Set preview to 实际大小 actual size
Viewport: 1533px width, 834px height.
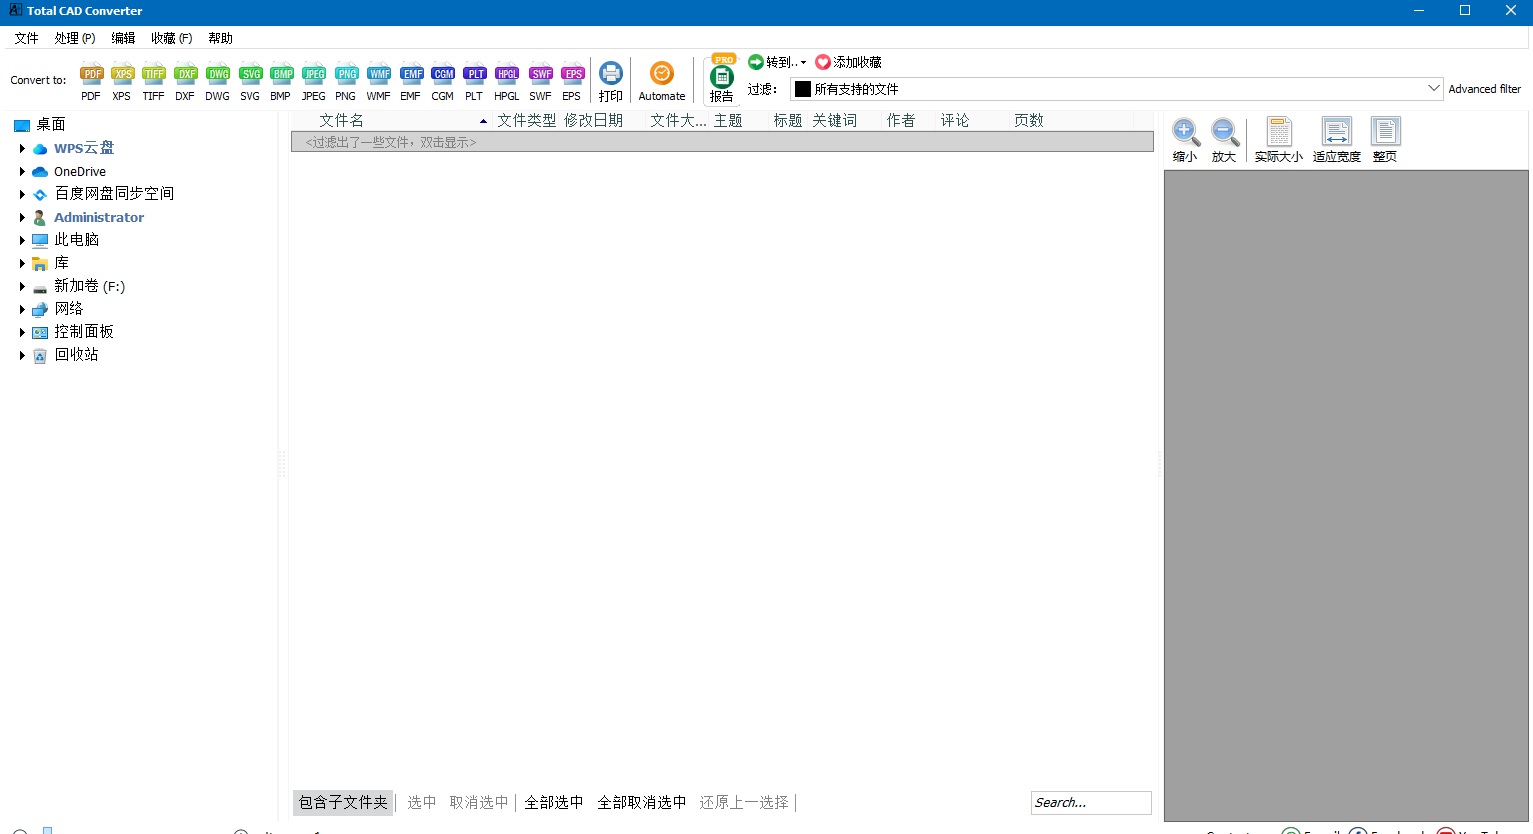tap(1279, 139)
